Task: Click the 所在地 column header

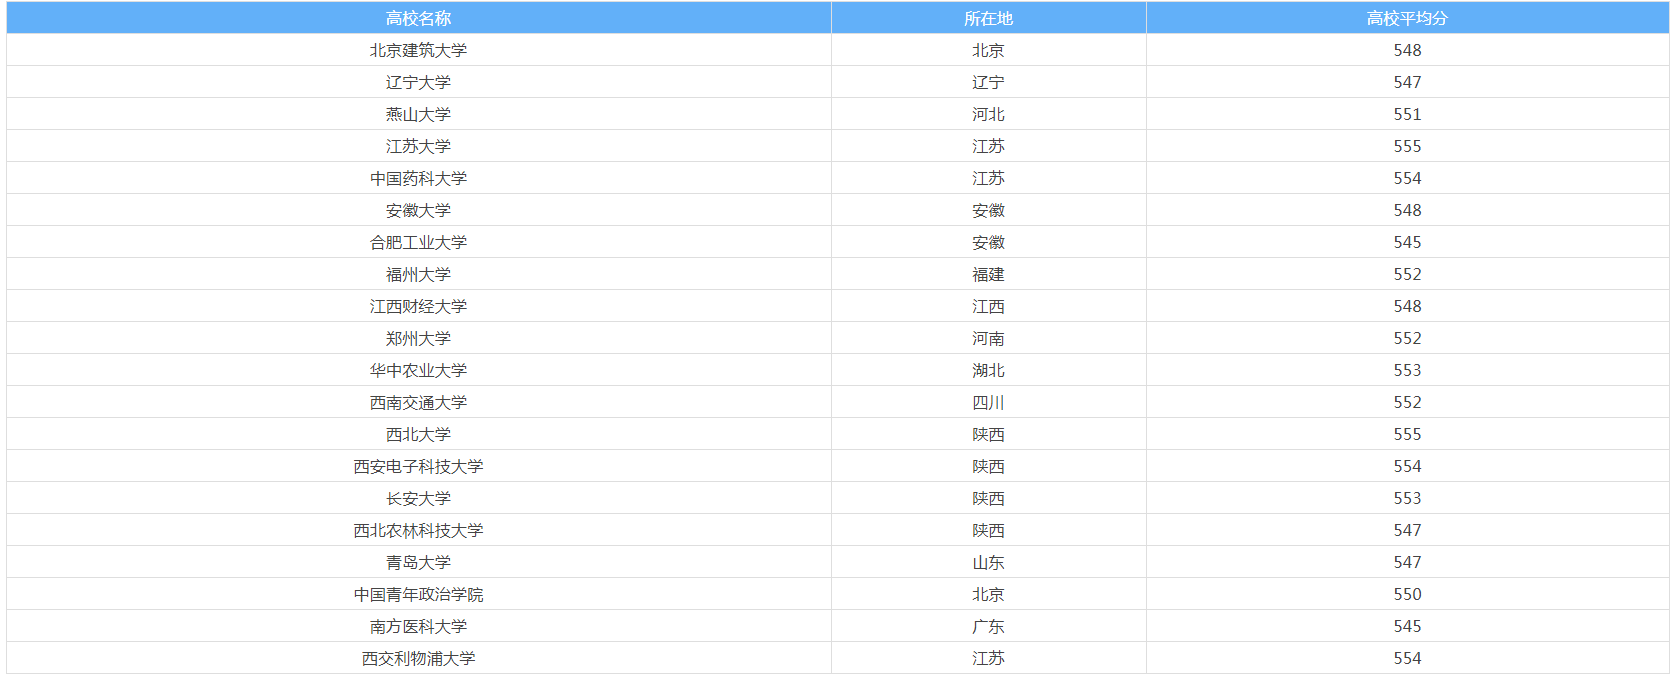Action: (x=988, y=18)
